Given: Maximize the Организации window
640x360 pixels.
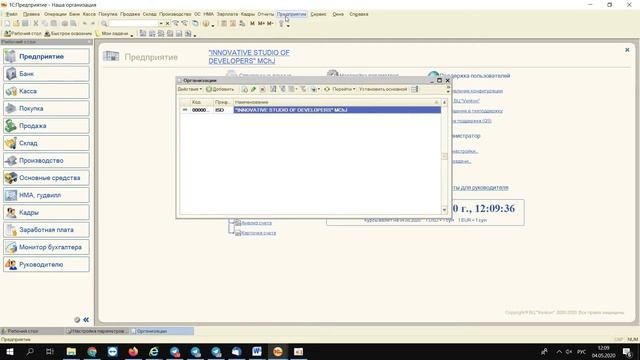Looking at the screenshot, I should (x=440, y=80).
